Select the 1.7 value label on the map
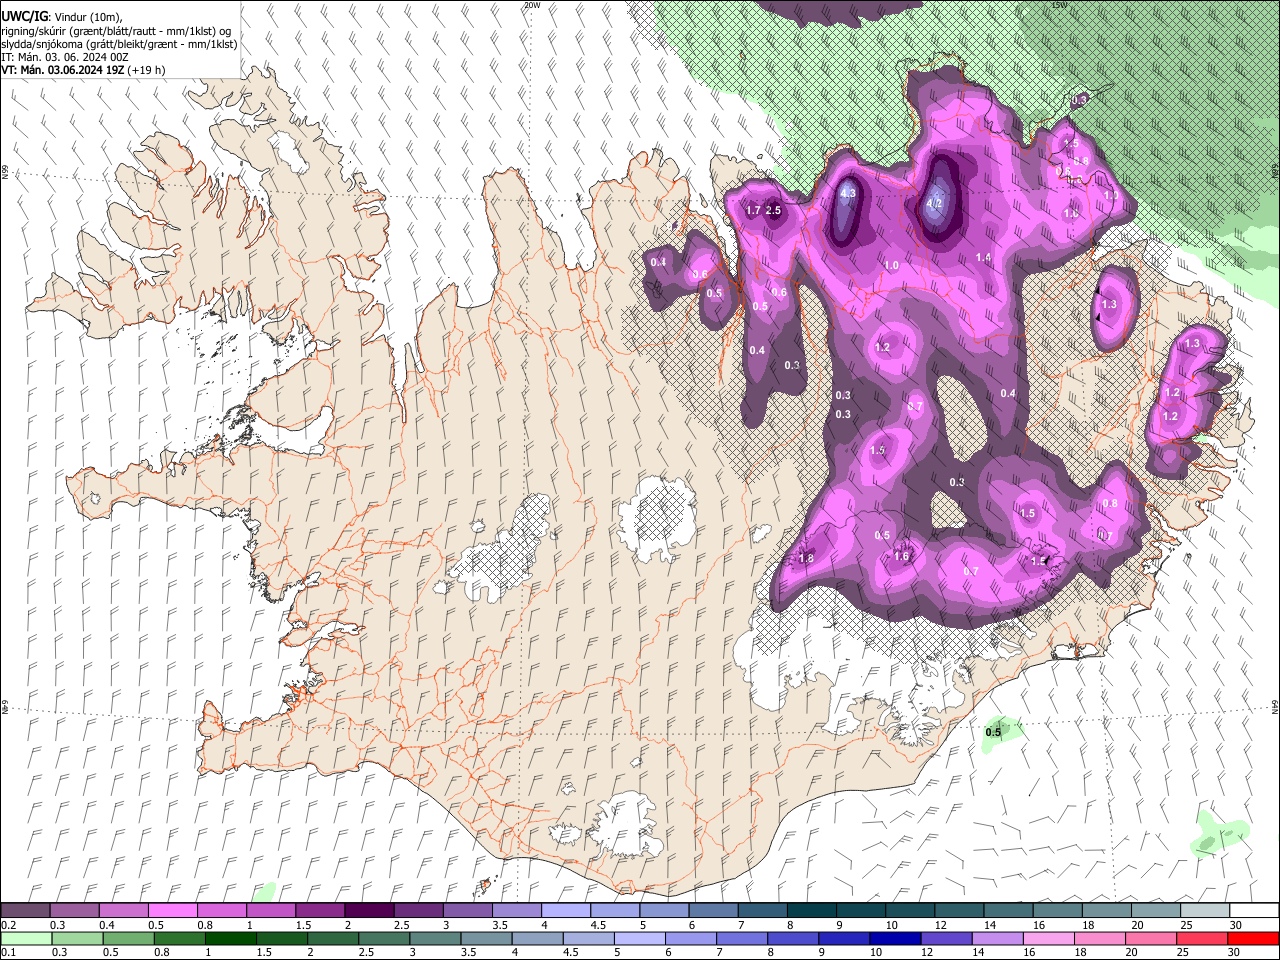 pos(755,210)
